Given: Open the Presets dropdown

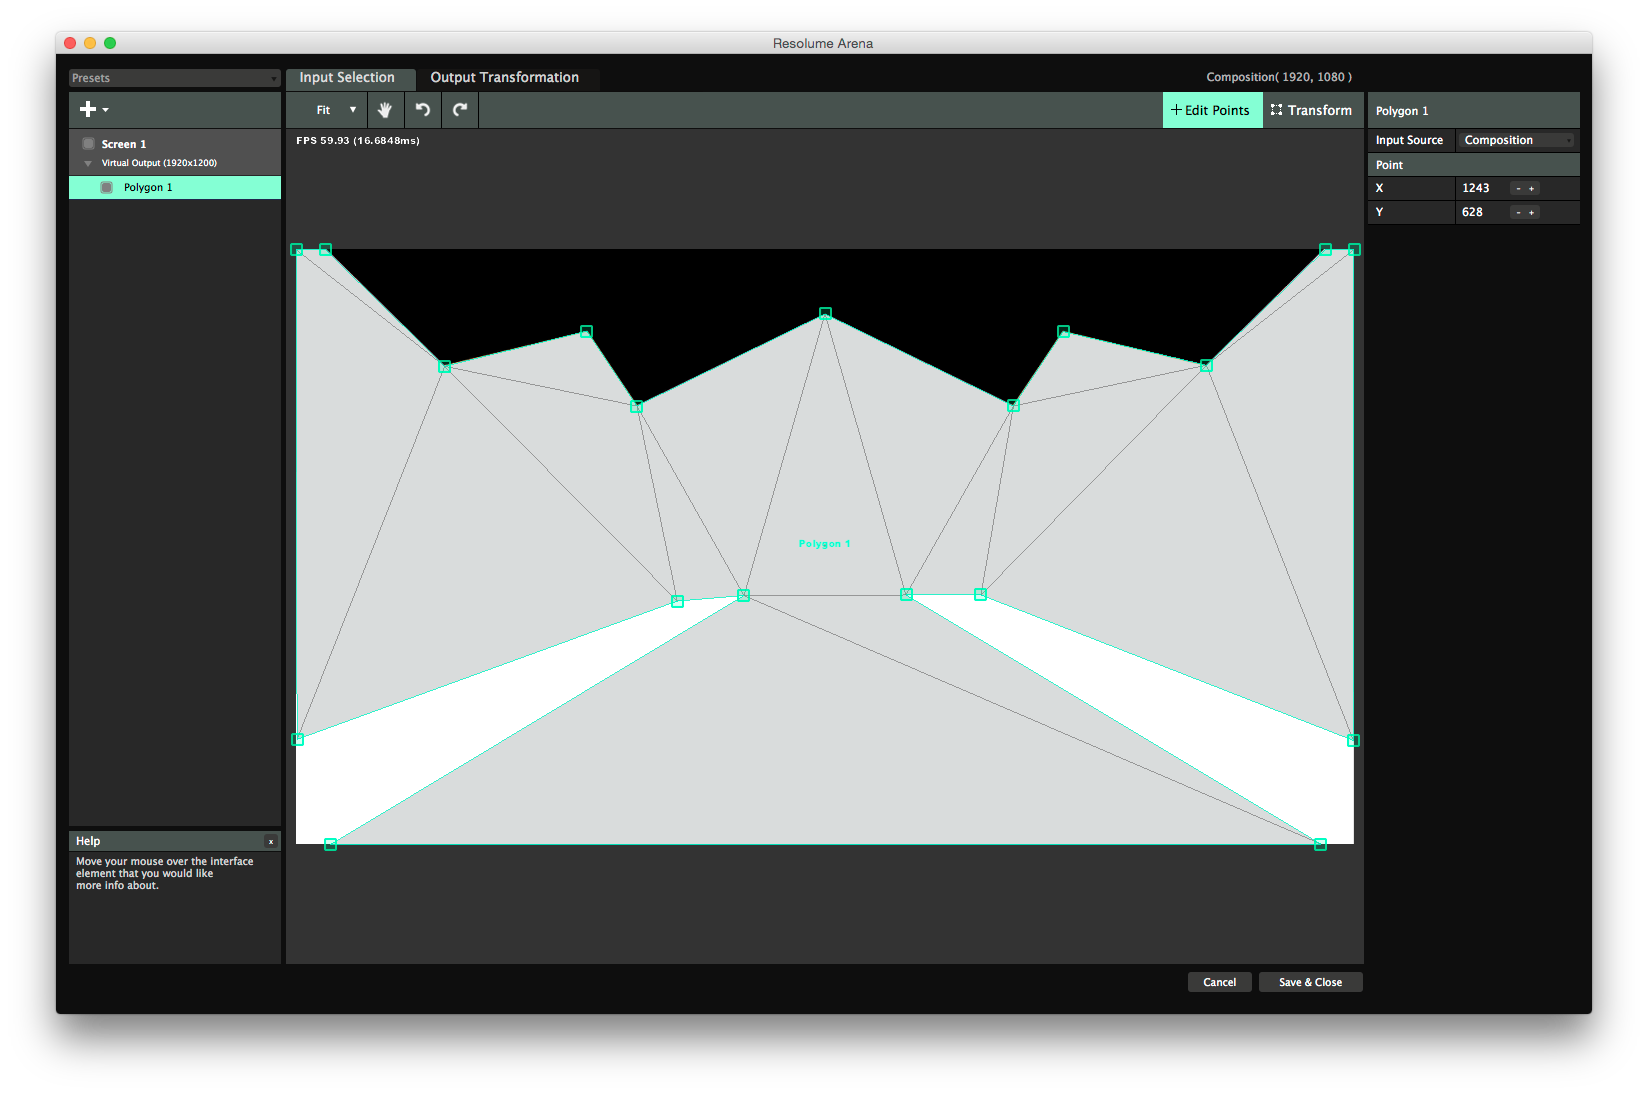Looking at the screenshot, I should (x=174, y=78).
